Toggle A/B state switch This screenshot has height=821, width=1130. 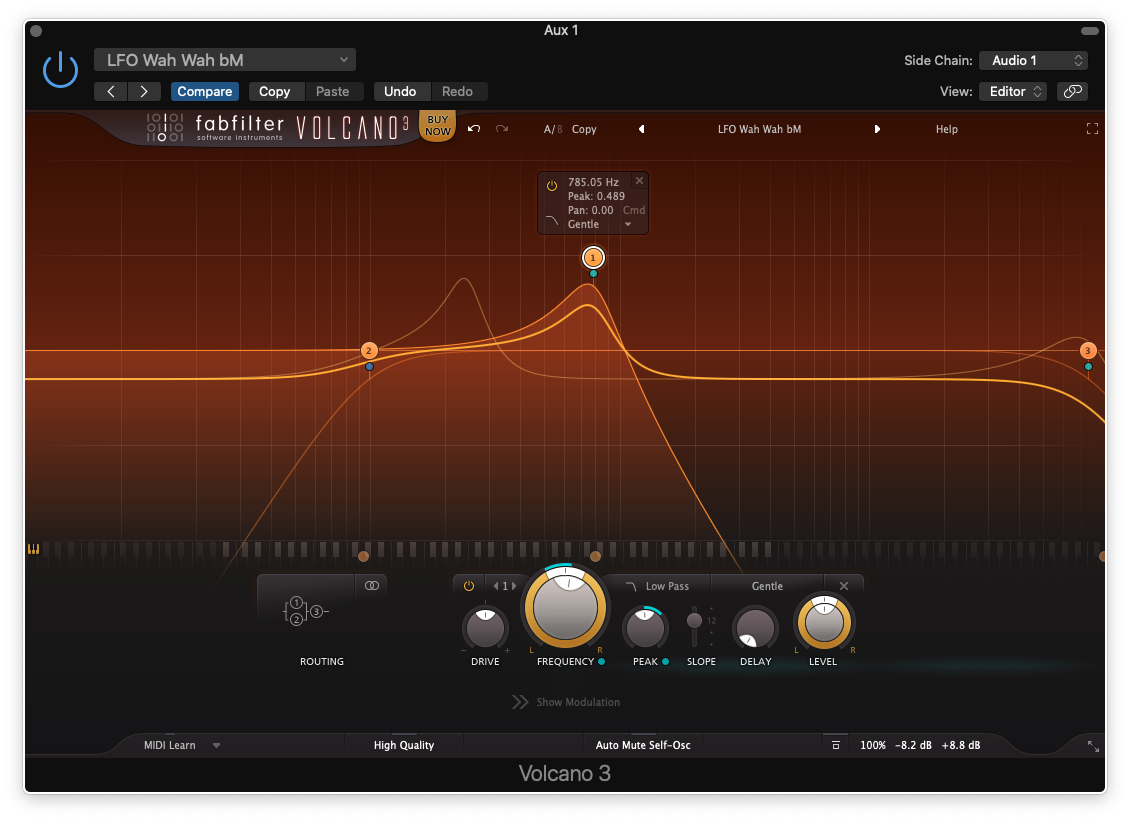pos(553,129)
